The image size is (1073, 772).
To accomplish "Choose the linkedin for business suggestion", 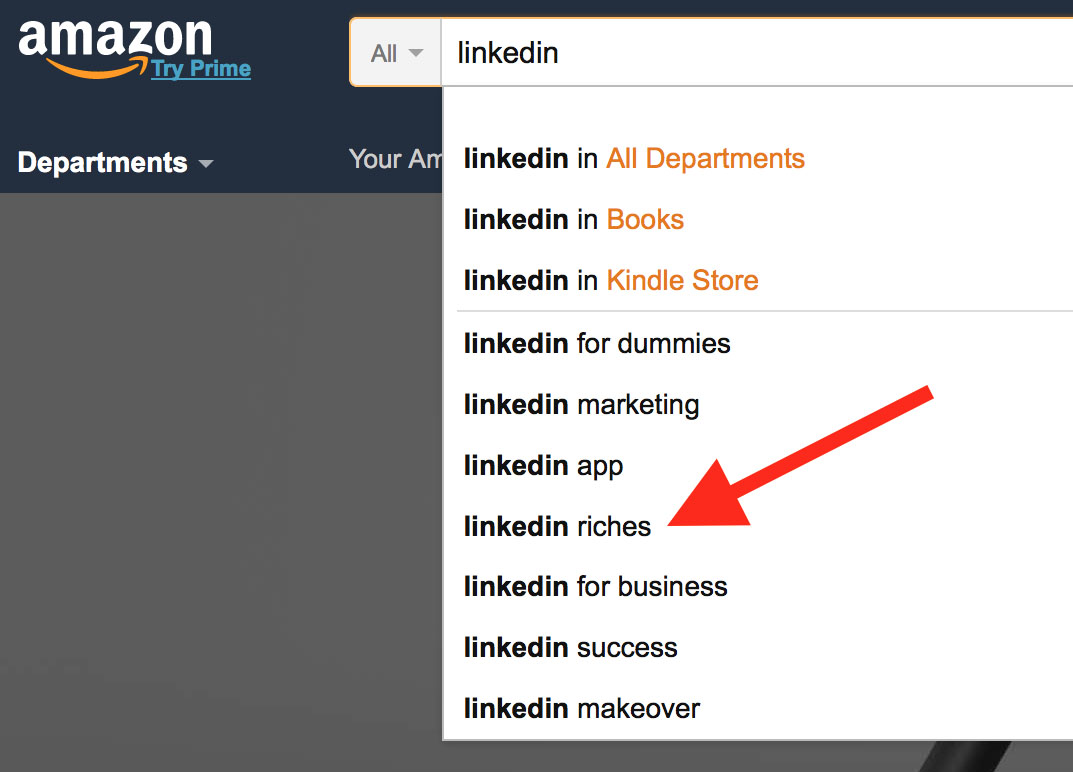I will [x=758, y=587].
